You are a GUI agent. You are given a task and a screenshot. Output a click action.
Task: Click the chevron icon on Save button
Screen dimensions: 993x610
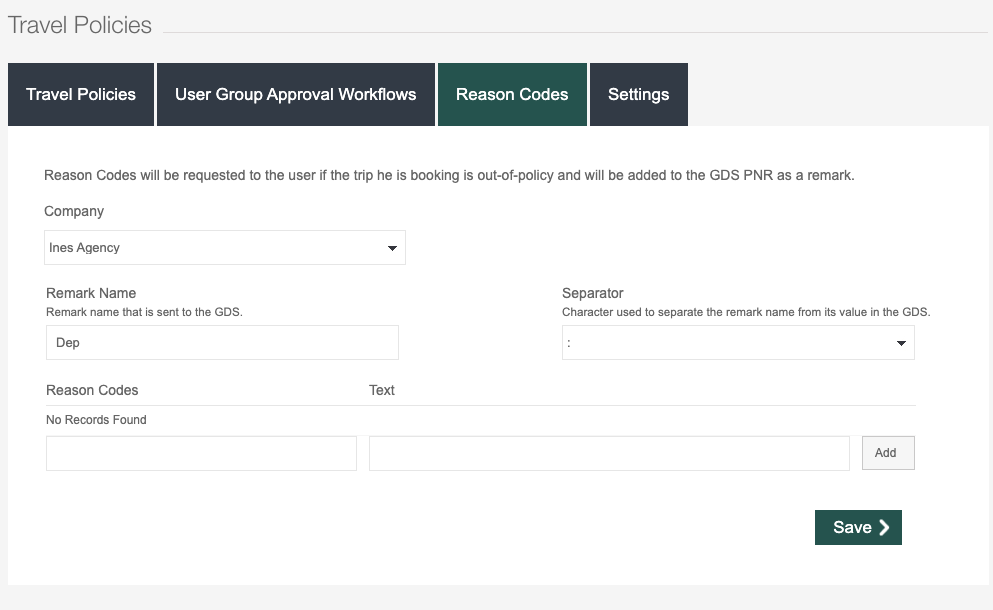(884, 528)
